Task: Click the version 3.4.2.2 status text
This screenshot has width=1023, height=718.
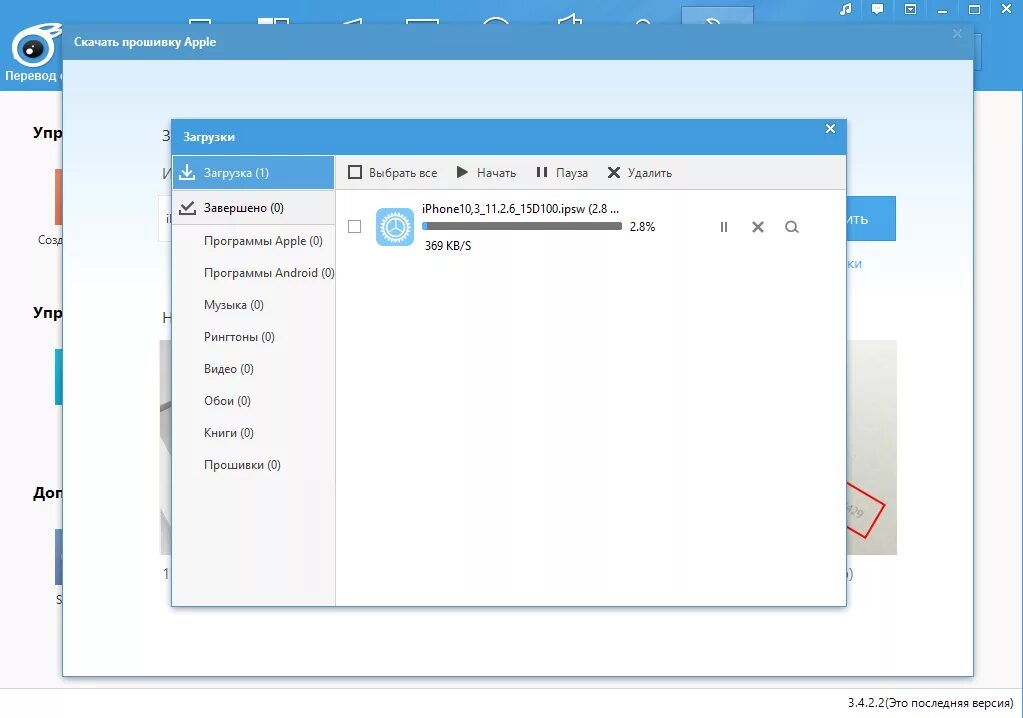Action: click(x=930, y=702)
